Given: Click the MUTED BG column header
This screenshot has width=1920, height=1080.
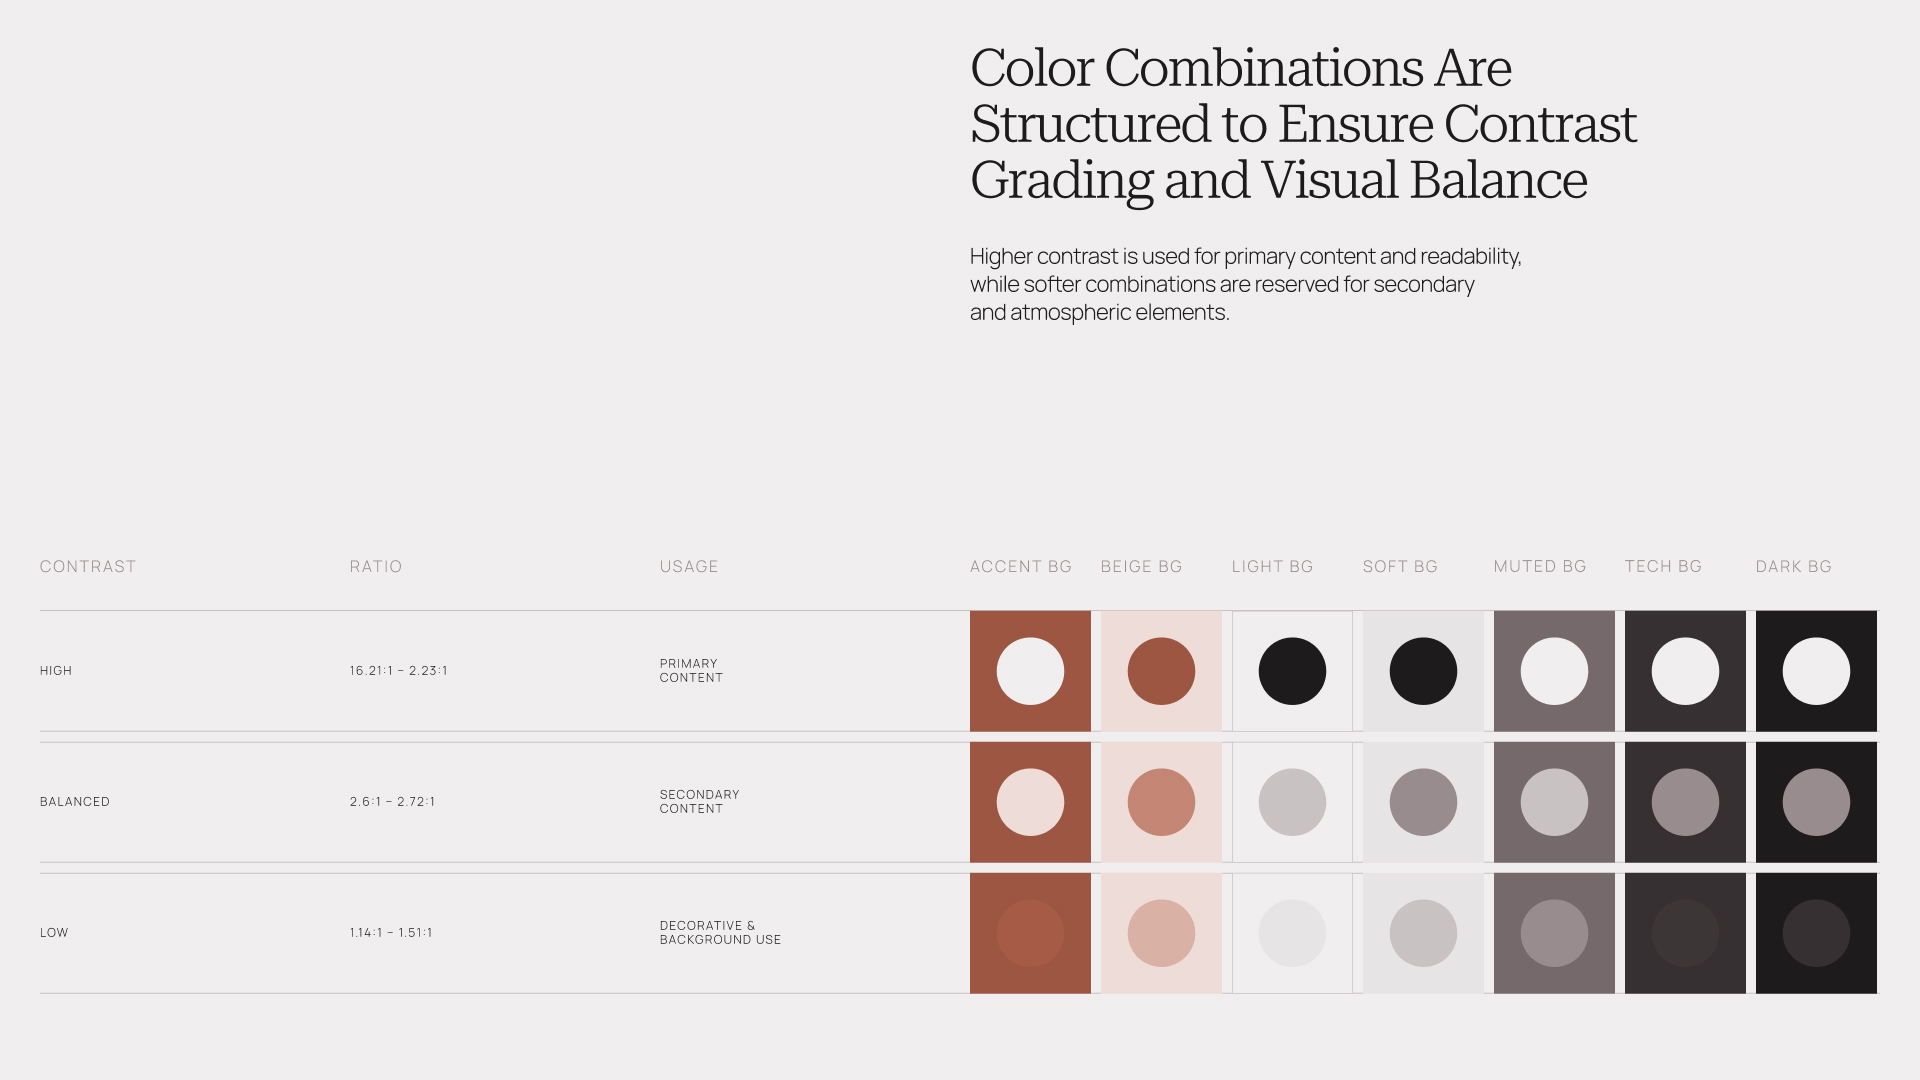Looking at the screenshot, I should (1540, 566).
